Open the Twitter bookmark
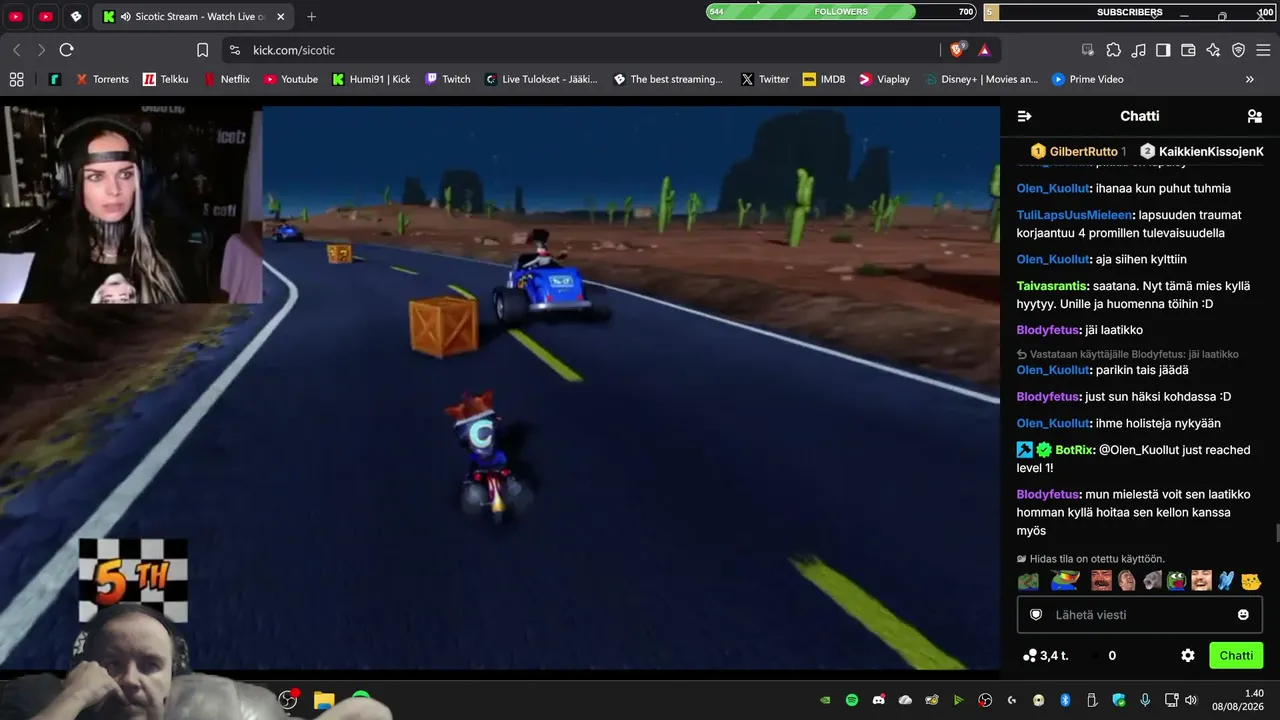Image resolution: width=1280 pixels, height=720 pixels. (765, 79)
